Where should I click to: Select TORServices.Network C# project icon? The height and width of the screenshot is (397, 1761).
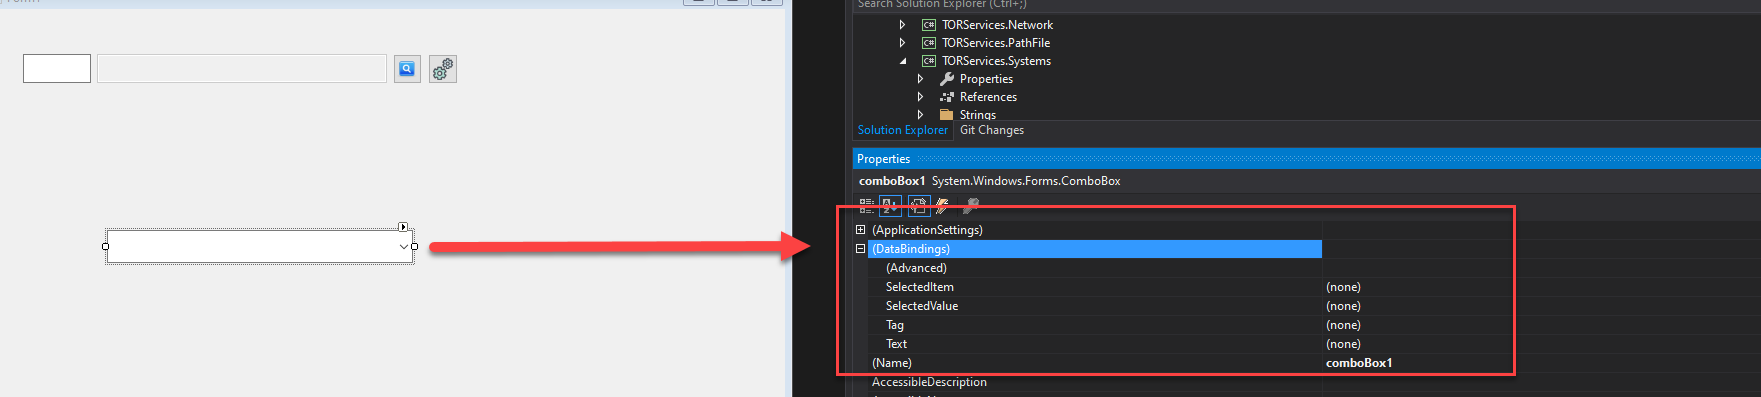pos(929,25)
